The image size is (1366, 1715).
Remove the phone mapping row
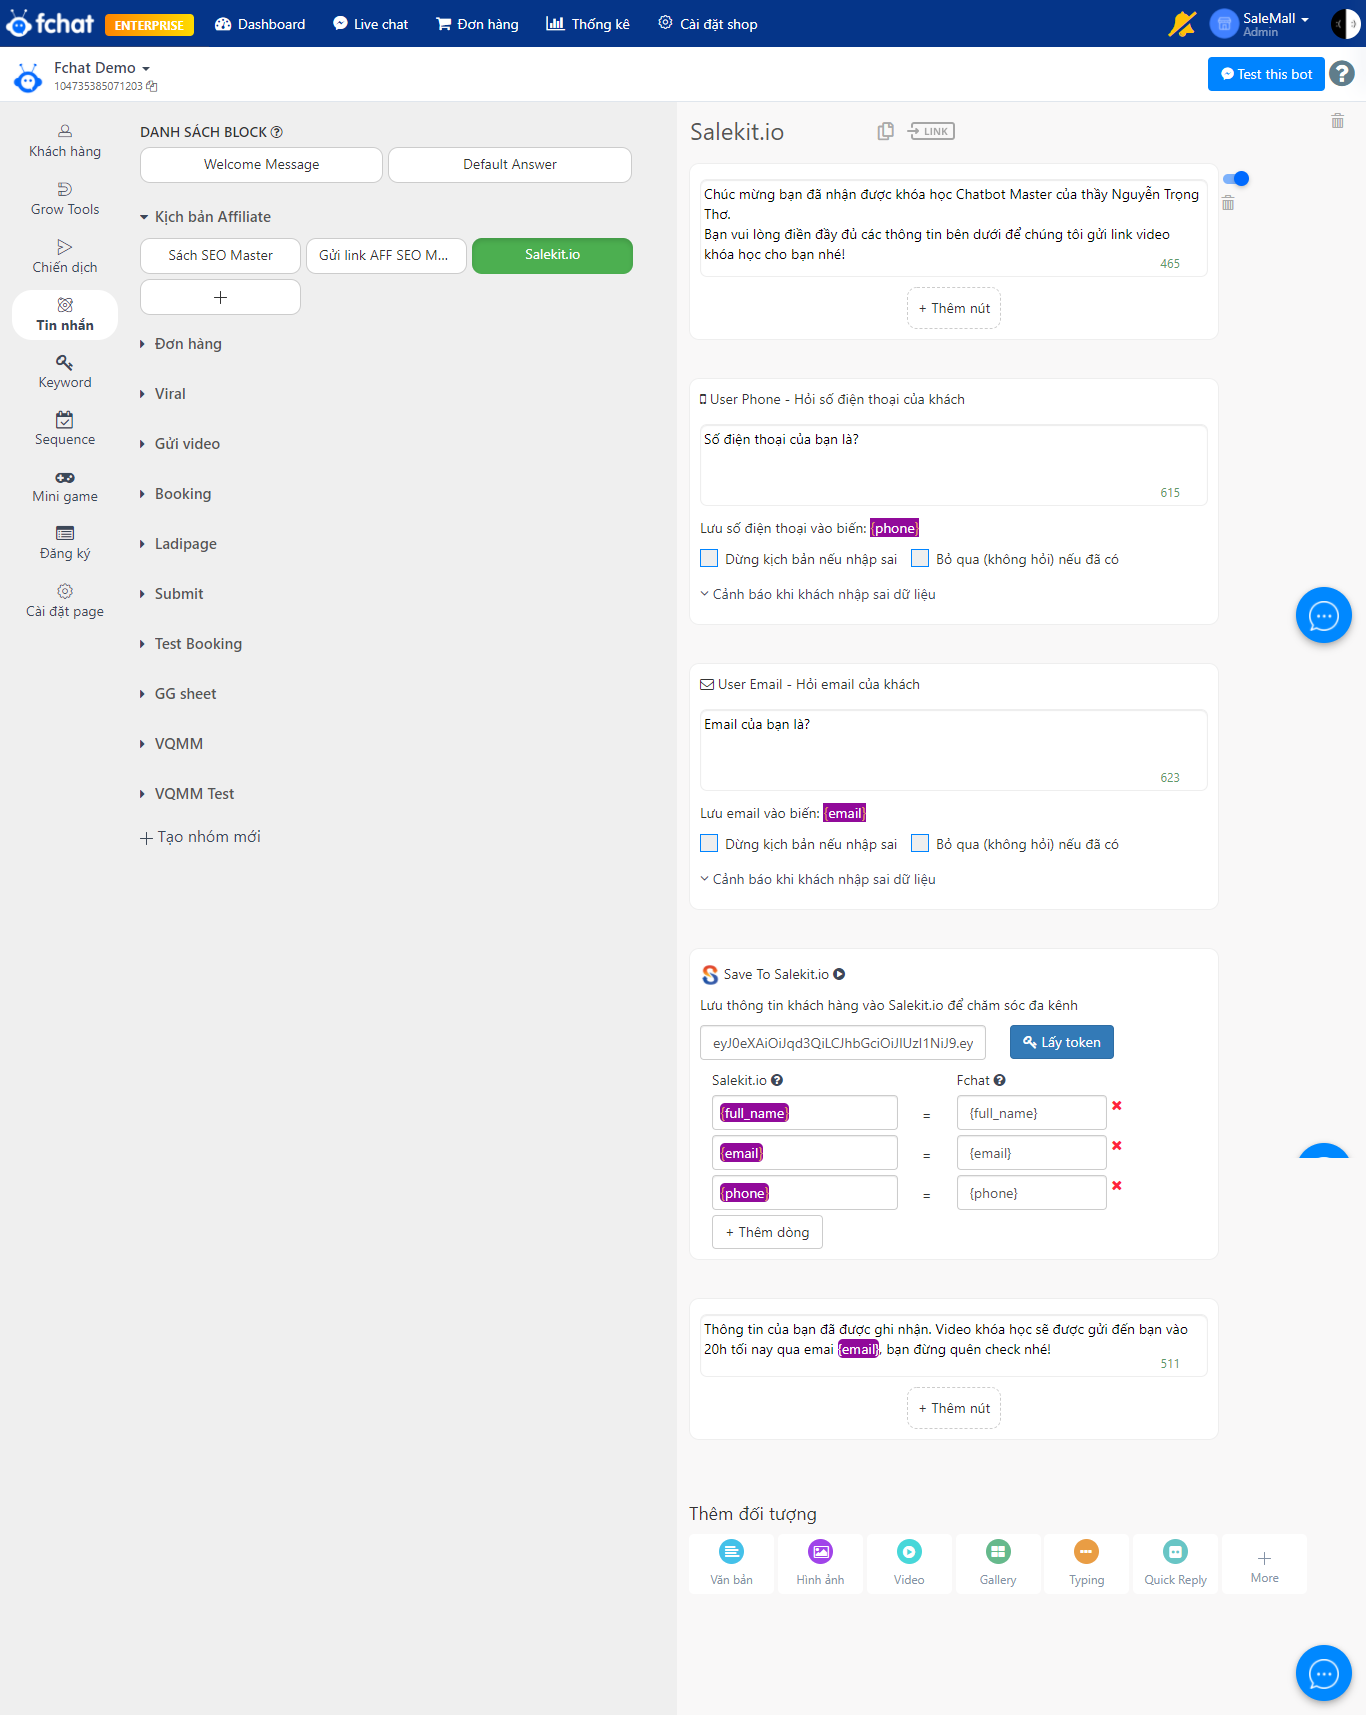click(1117, 1185)
